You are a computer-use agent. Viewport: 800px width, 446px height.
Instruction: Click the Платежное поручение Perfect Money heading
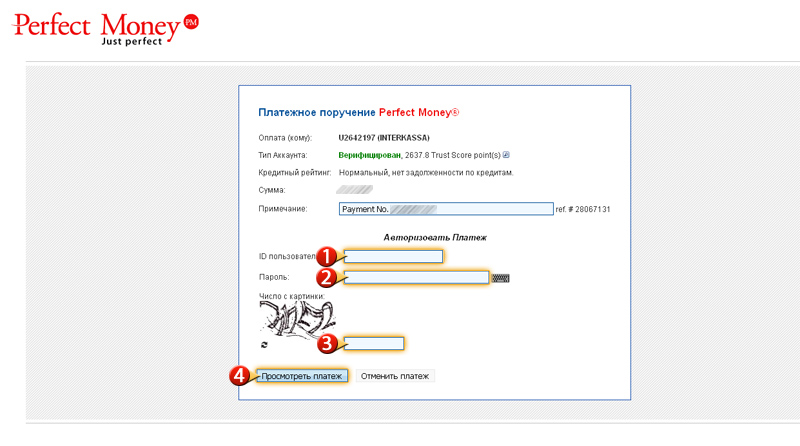[358, 112]
